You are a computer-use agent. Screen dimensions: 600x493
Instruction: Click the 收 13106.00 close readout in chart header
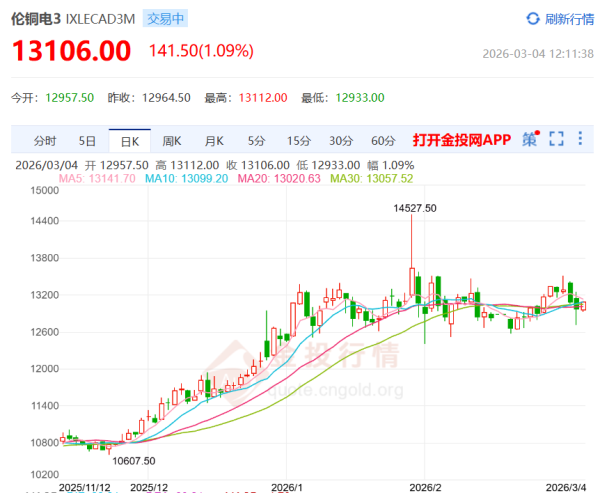258,165
